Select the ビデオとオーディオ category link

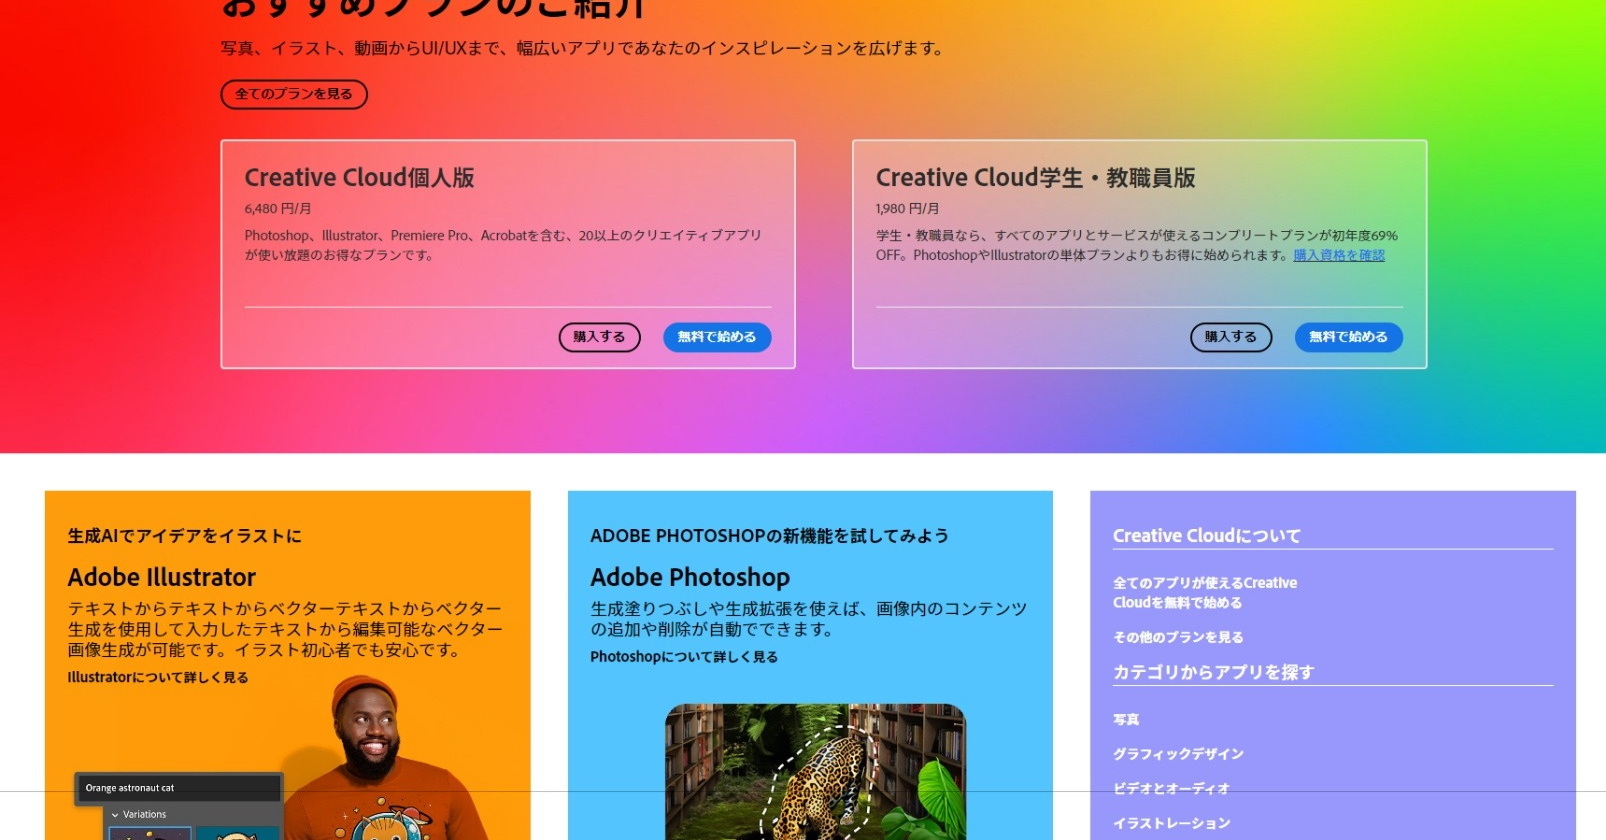(1170, 788)
